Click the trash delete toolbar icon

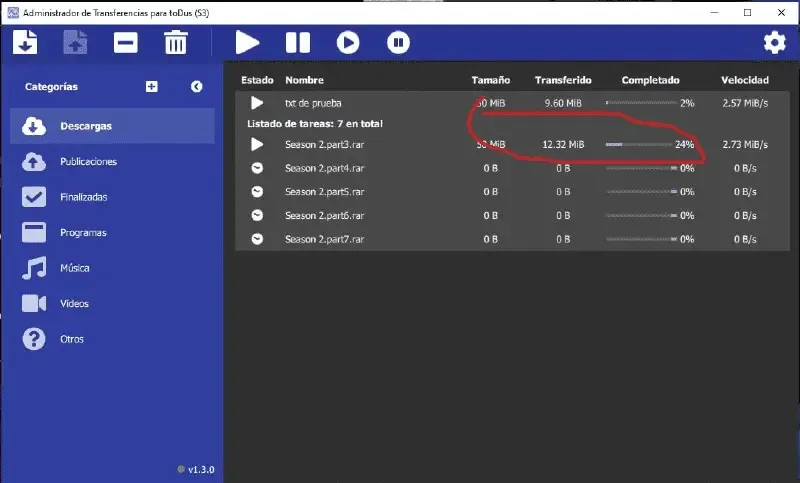coord(176,42)
